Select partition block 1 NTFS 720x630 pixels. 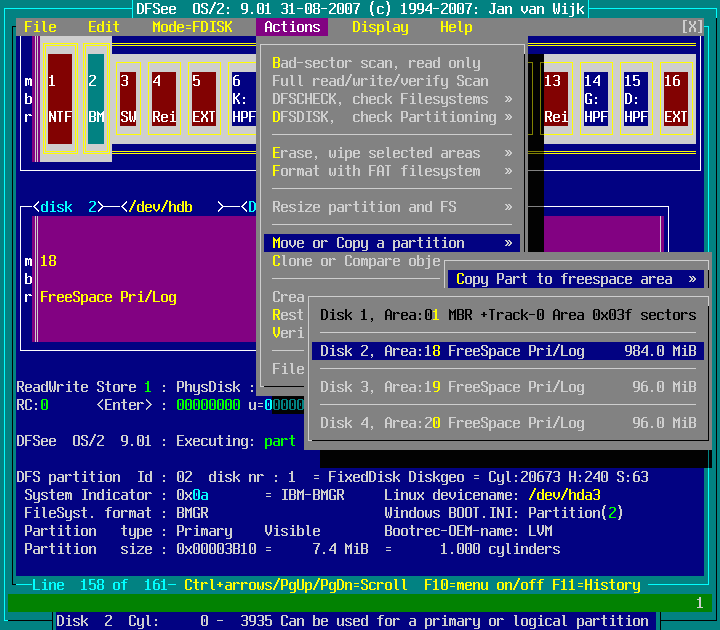click(60, 98)
